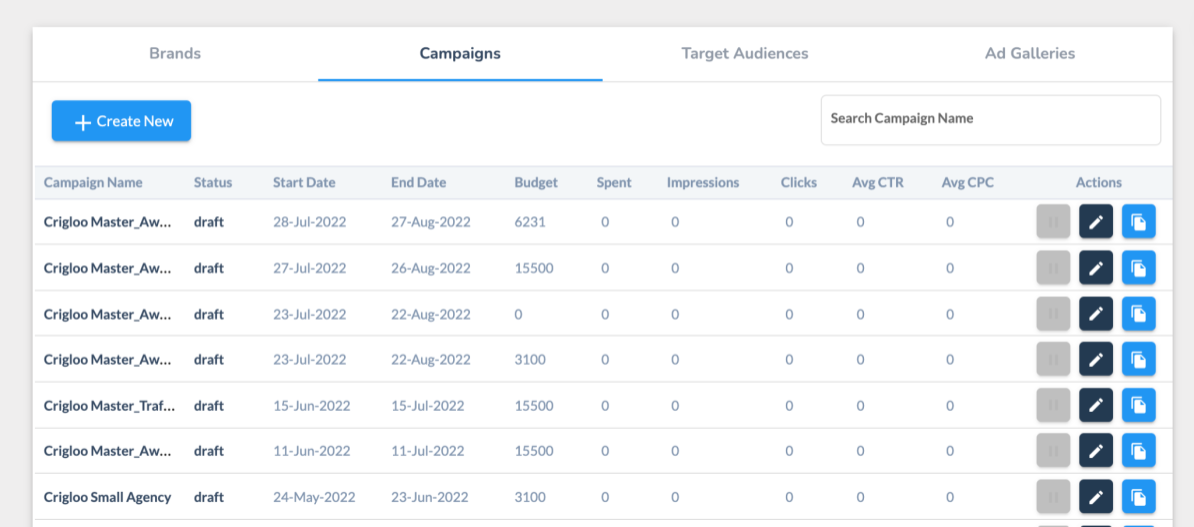Go to the Ad Galleries tab
This screenshot has width=1194, height=527.
1030,54
